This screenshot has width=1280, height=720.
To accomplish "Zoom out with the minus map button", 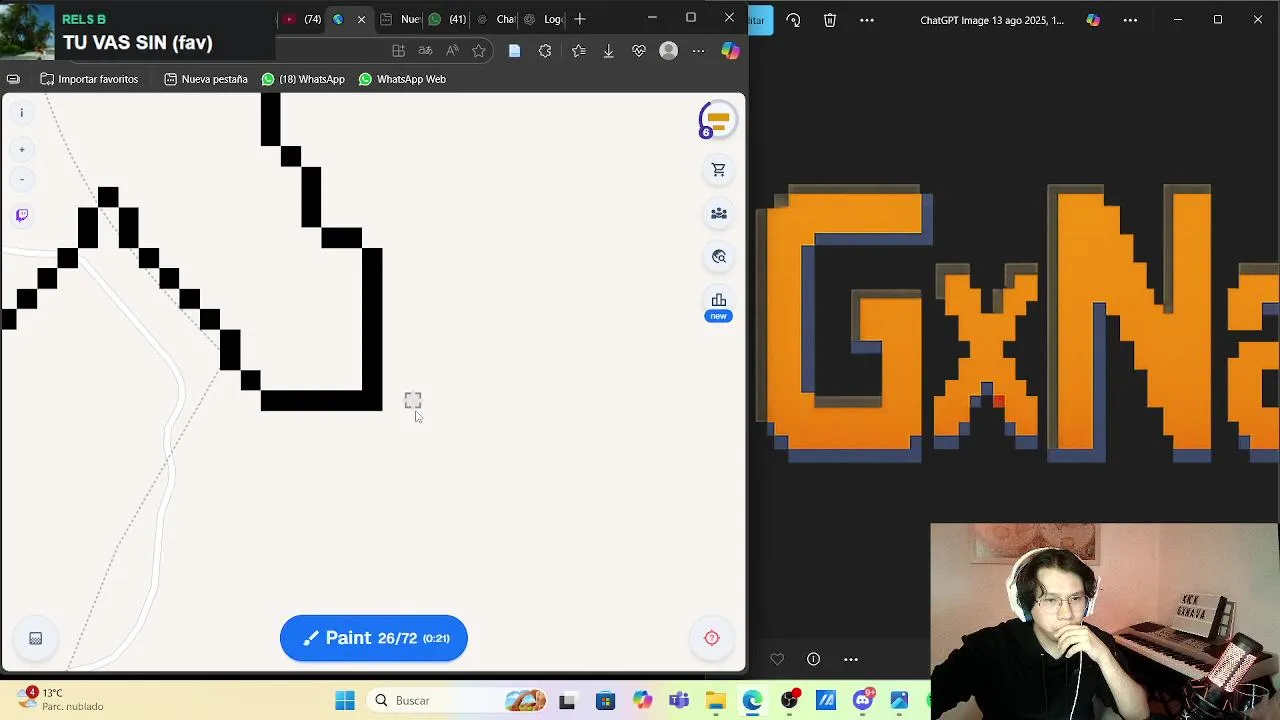I will tap(21, 180).
